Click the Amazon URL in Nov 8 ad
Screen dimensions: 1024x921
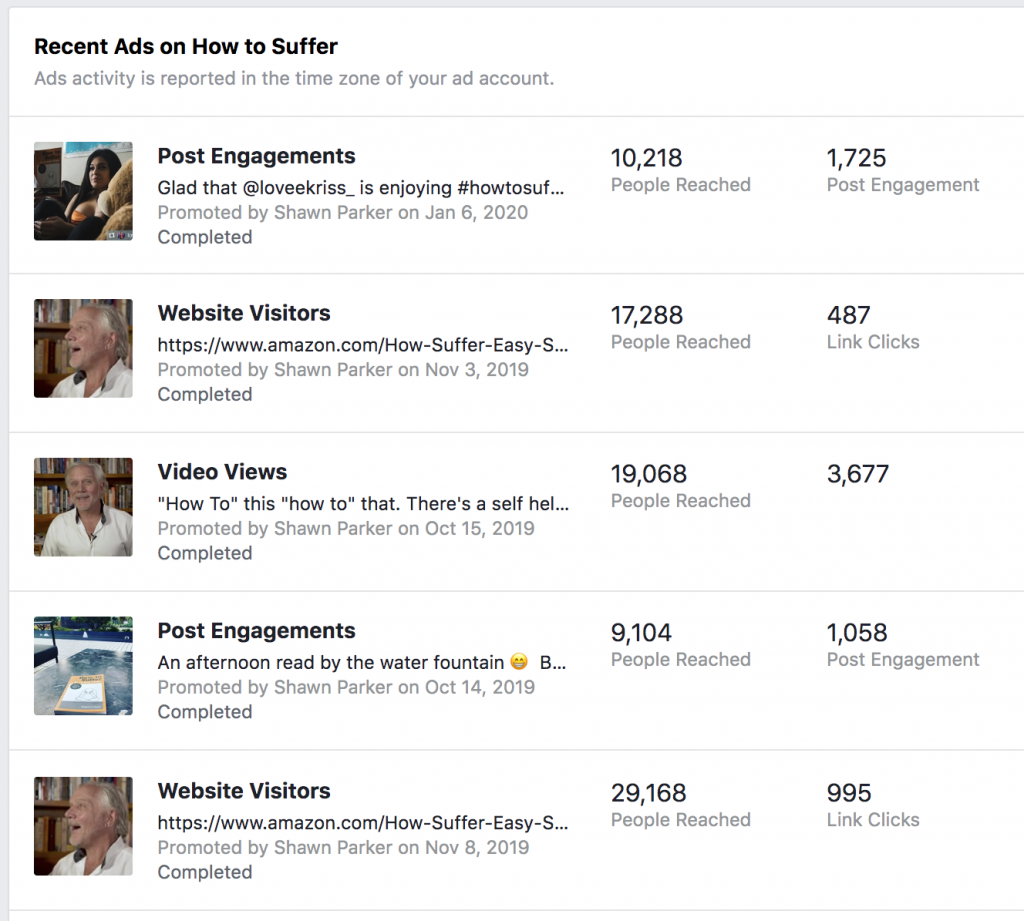pyautogui.click(x=363, y=824)
